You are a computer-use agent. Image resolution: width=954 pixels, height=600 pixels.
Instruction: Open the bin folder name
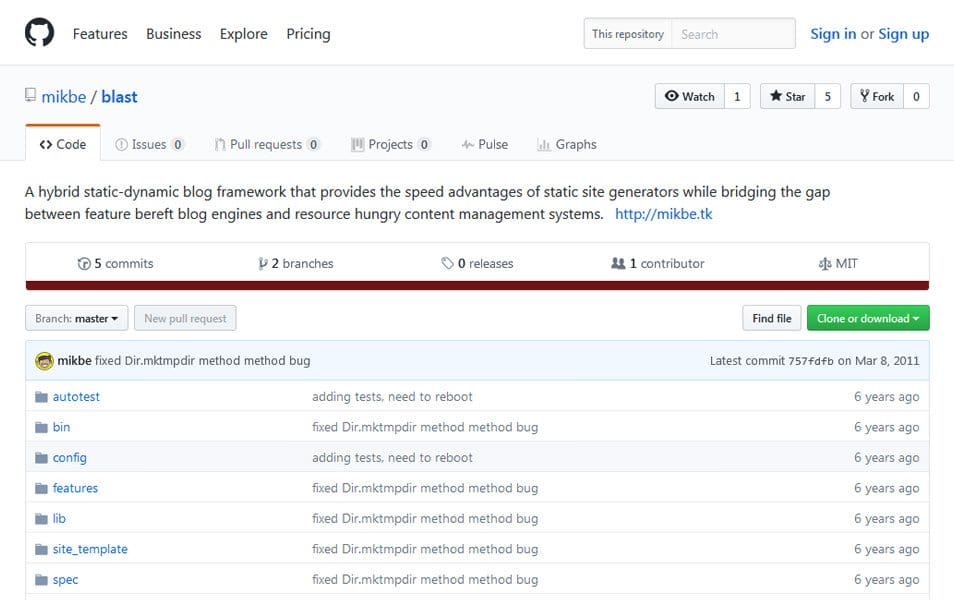pyautogui.click(x=61, y=427)
